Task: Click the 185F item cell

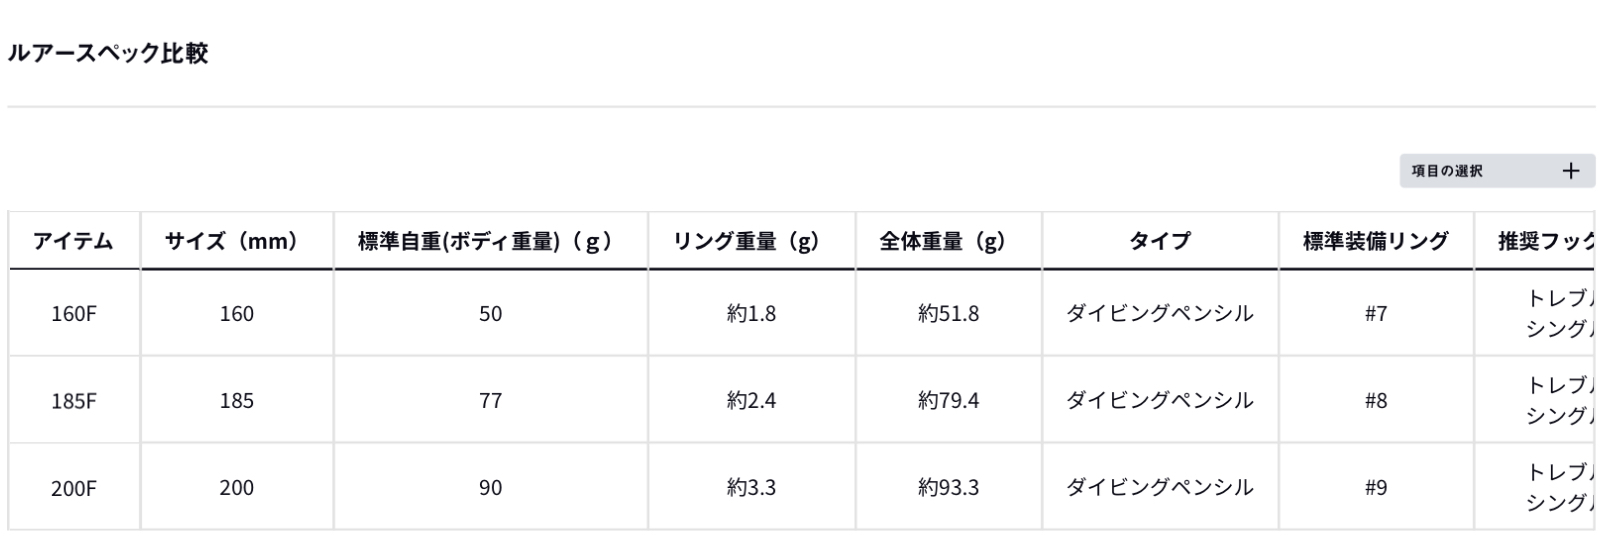Action: click(x=74, y=401)
